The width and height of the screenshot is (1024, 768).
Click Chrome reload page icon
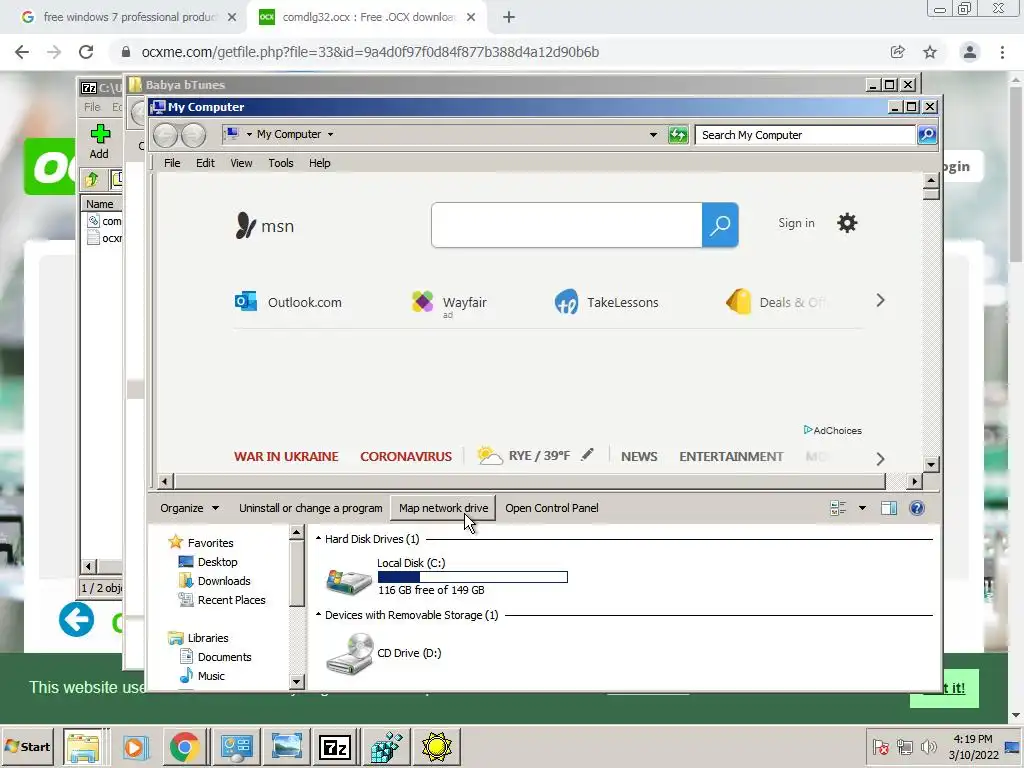click(86, 52)
